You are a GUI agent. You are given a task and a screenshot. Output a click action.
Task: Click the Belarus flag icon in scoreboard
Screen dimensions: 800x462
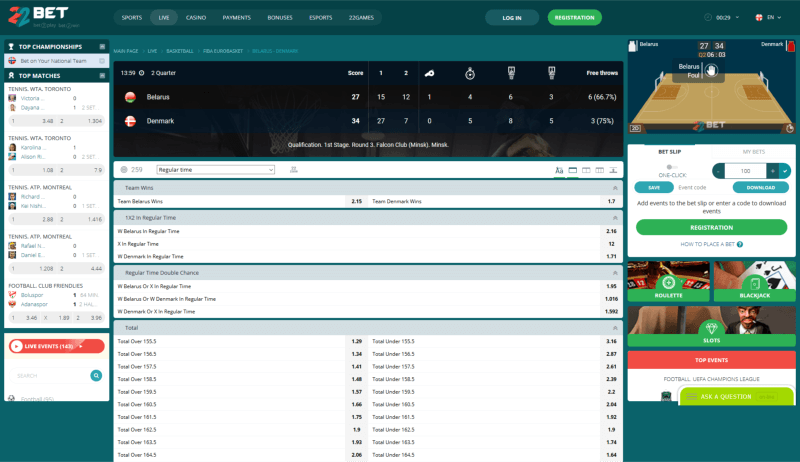(x=130, y=97)
